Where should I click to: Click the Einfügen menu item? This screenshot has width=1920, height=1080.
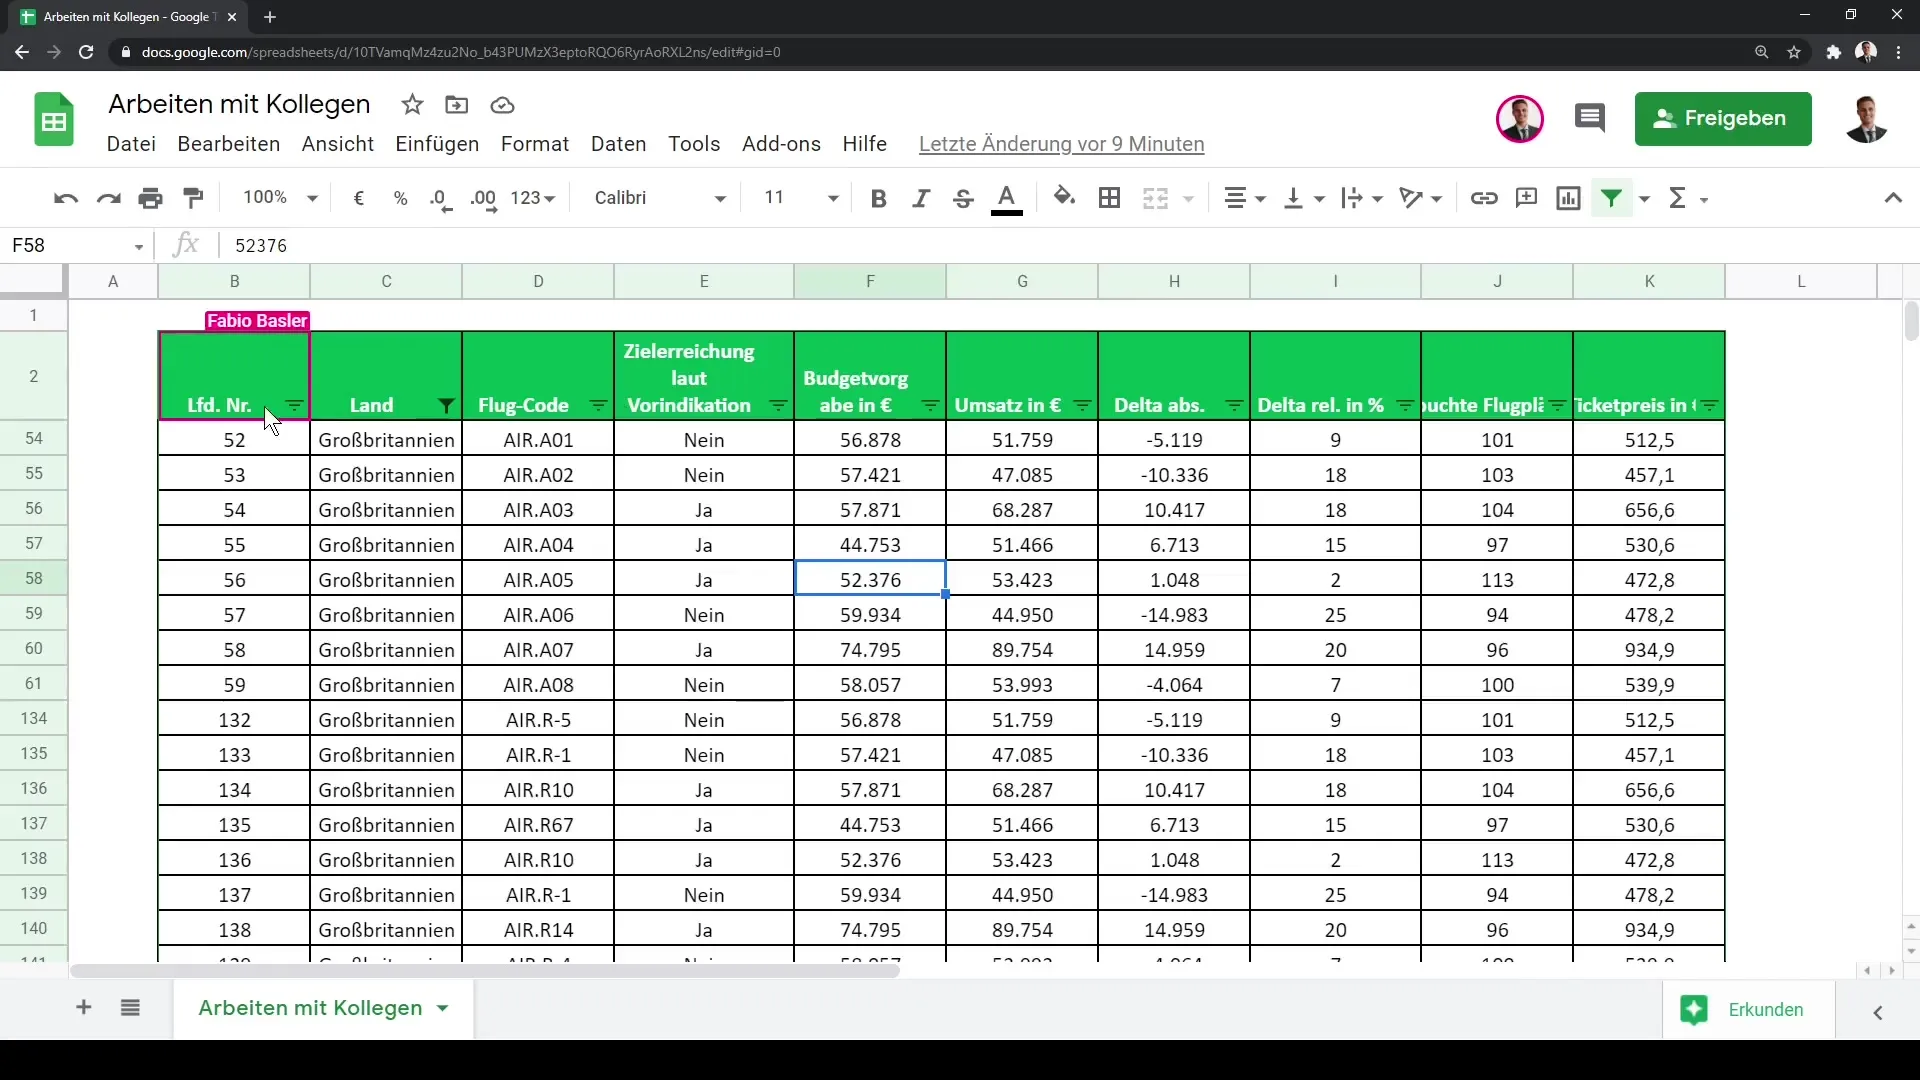pyautogui.click(x=435, y=144)
